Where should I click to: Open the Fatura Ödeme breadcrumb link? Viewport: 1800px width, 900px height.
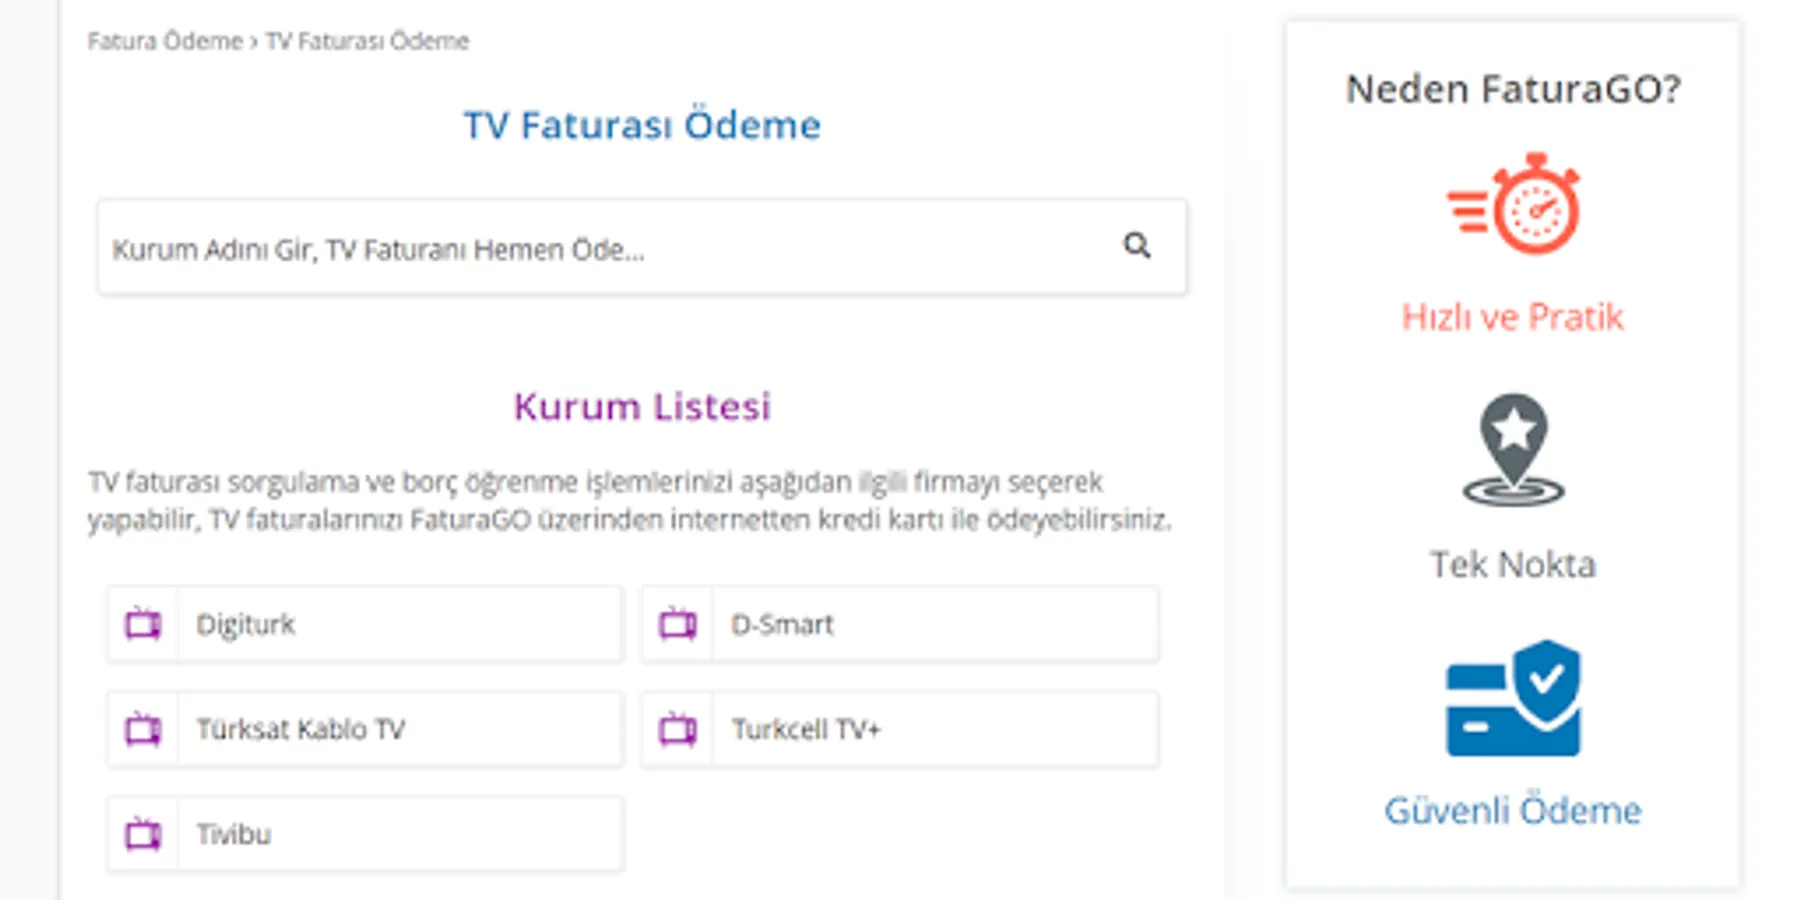[x=165, y=41]
